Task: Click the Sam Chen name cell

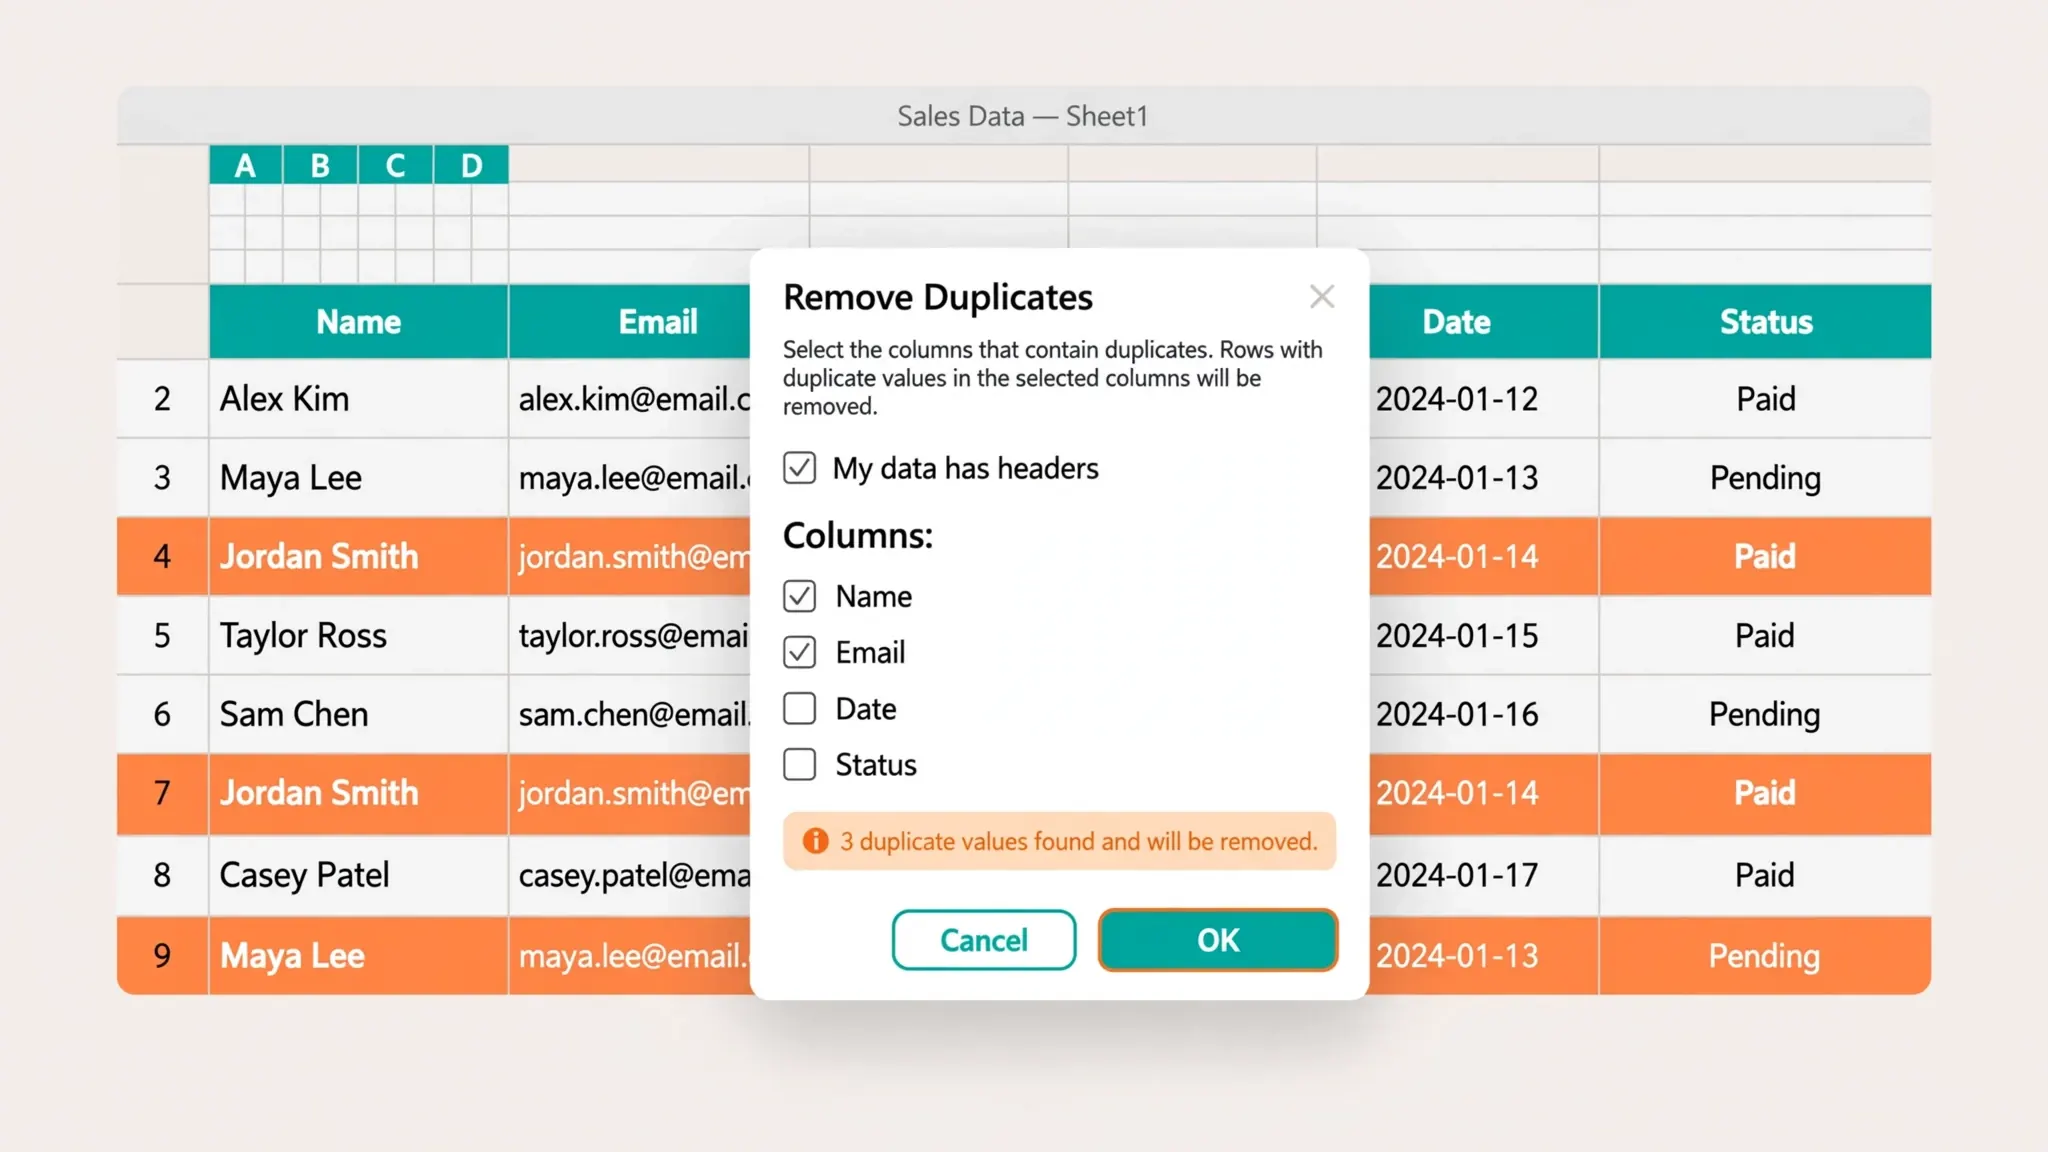Action: point(359,714)
